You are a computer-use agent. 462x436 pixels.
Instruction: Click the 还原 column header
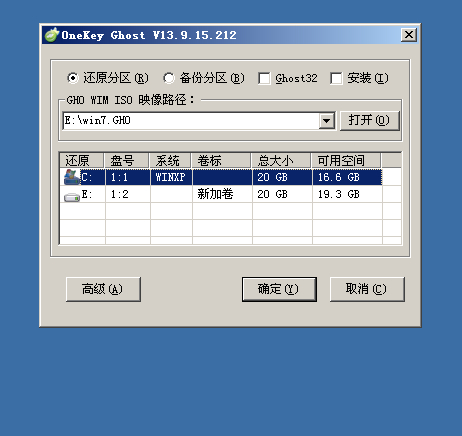click(x=82, y=160)
